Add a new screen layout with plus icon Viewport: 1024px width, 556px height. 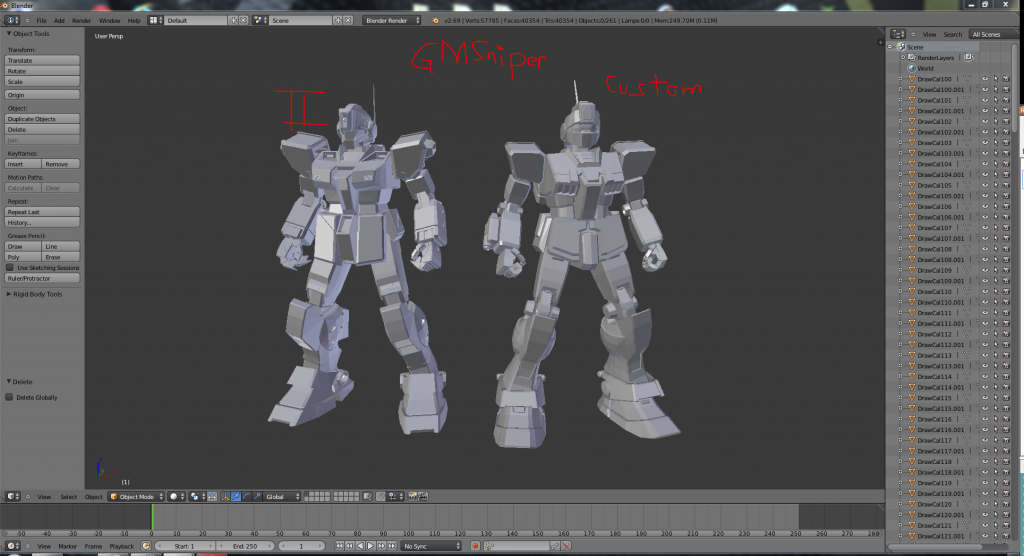[233, 20]
